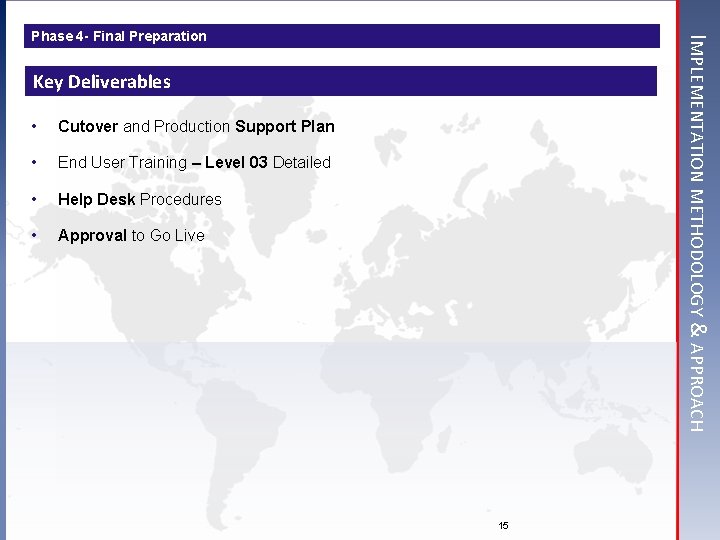Select the 'Key Deliverables' title banner
The height and width of the screenshot is (540, 720).
pyautogui.click(x=341, y=81)
